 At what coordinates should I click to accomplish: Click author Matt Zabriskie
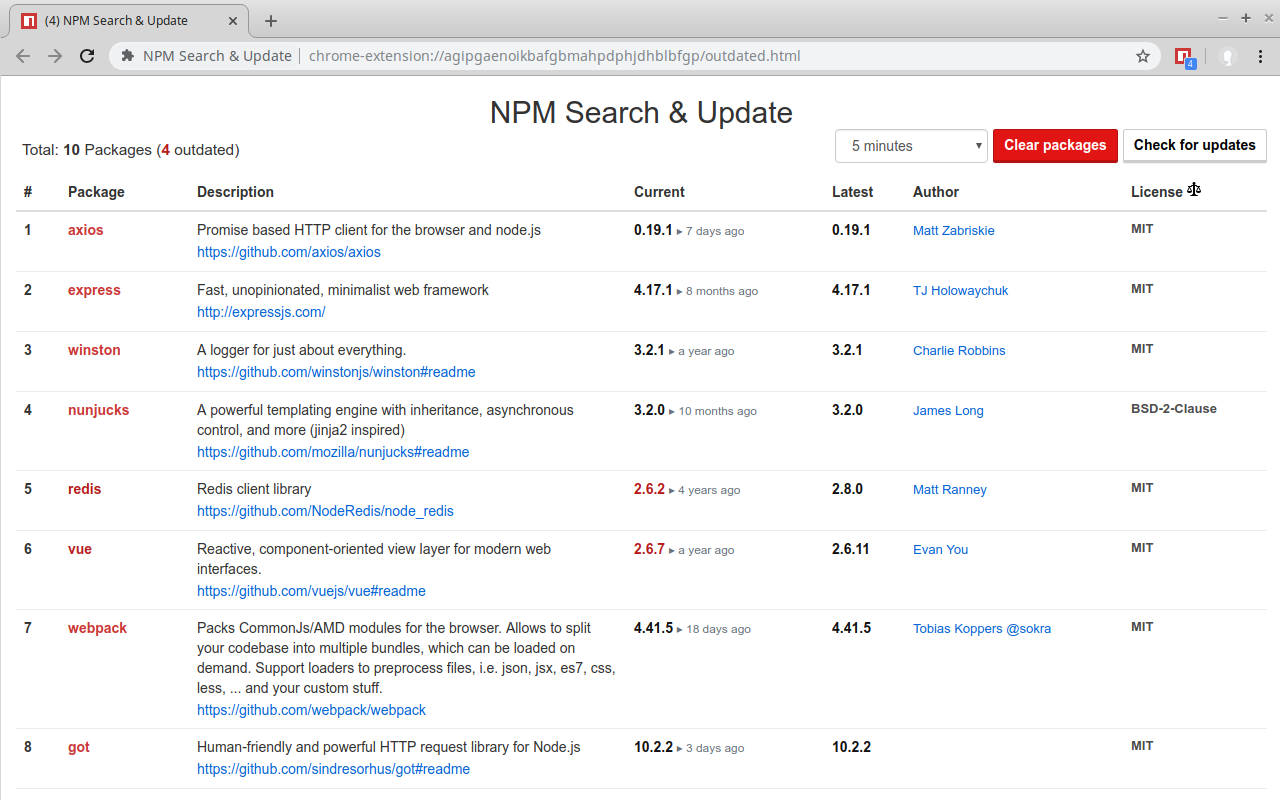(x=954, y=231)
